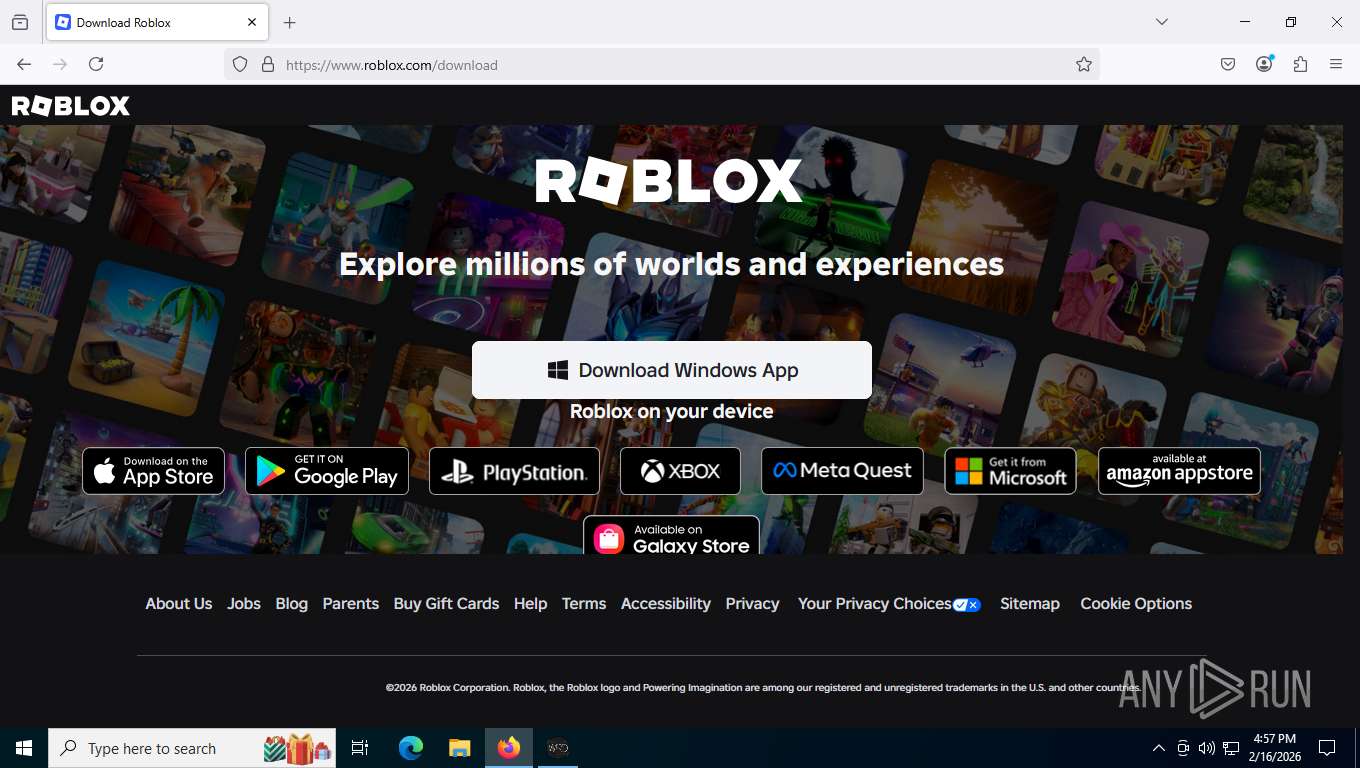Open File Explorer from the taskbar
Screen dimensions: 1360x768
[460, 748]
